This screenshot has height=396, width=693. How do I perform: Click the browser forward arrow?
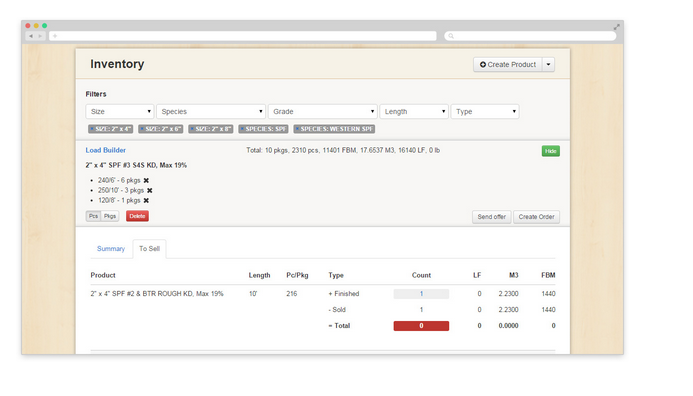point(40,36)
